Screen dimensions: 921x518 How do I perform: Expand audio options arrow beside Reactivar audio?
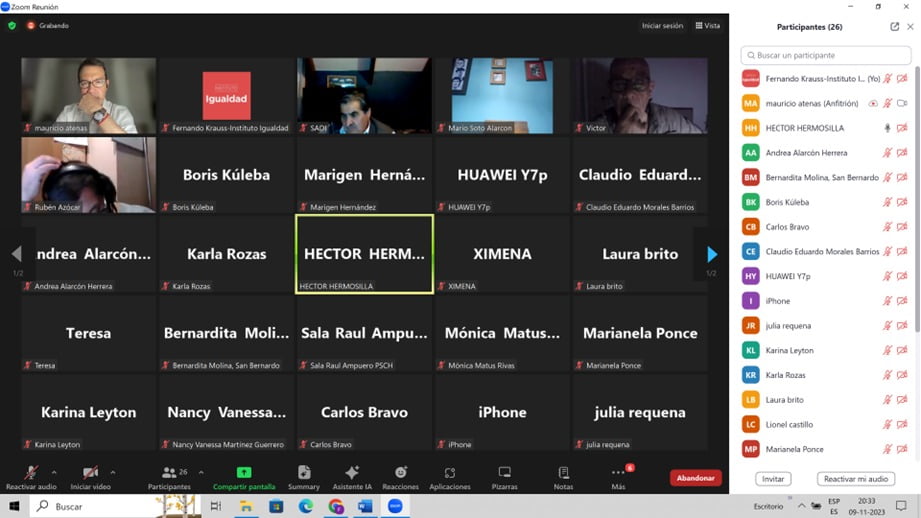pyautogui.click(x=54, y=472)
